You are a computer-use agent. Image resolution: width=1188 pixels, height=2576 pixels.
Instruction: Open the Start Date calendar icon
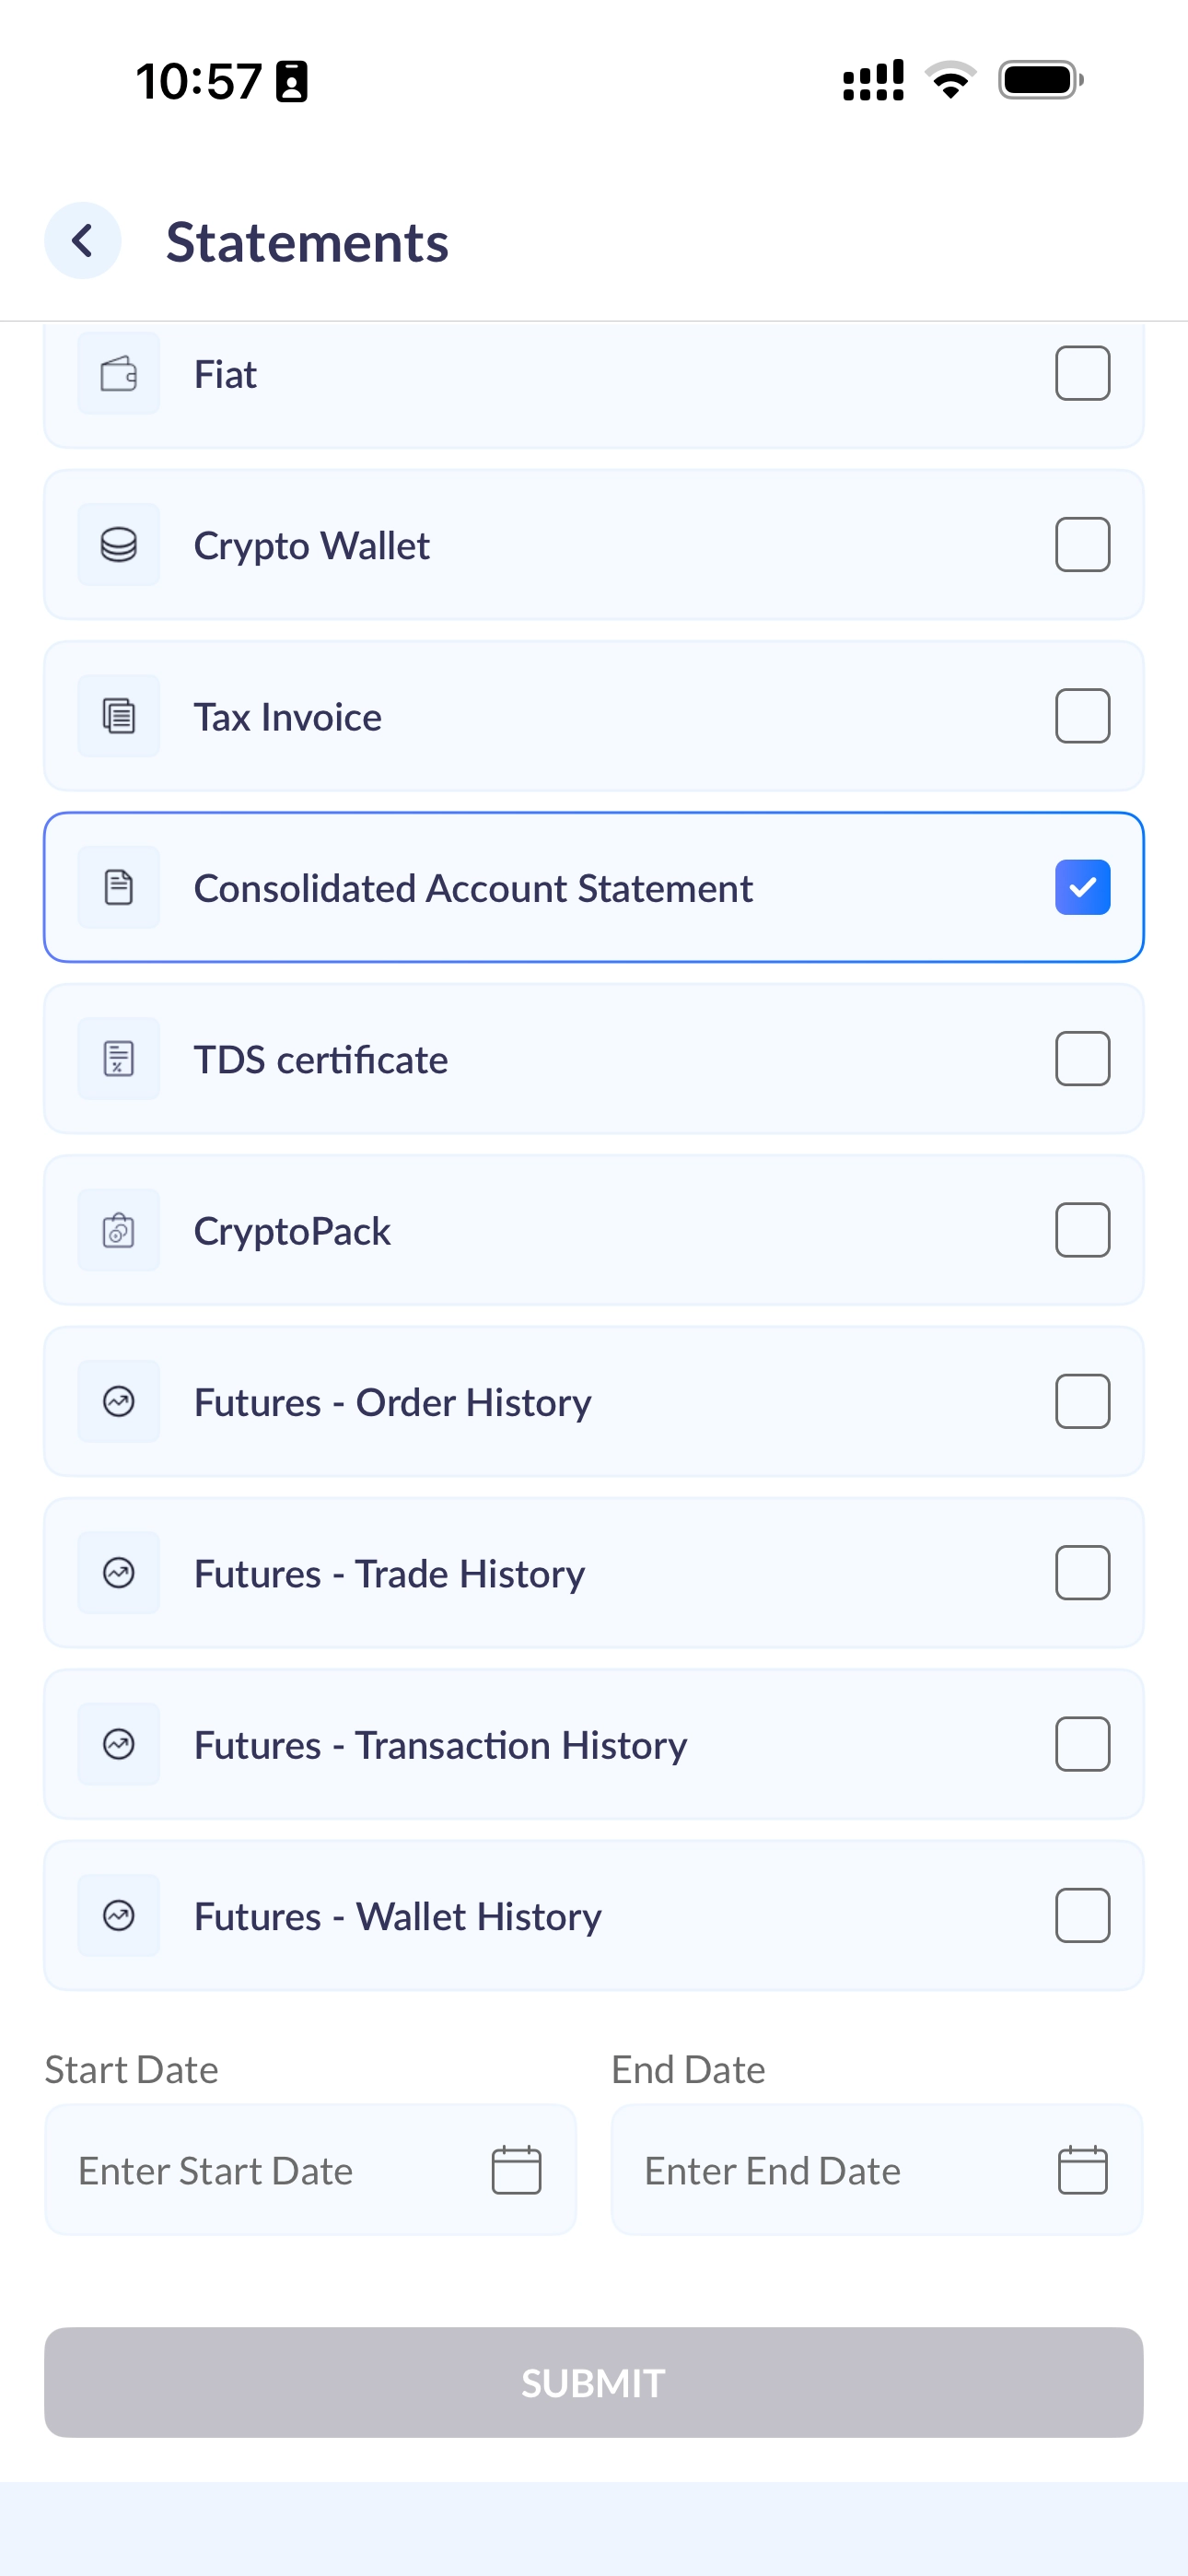pyautogui.click(x=517, y=2170)
